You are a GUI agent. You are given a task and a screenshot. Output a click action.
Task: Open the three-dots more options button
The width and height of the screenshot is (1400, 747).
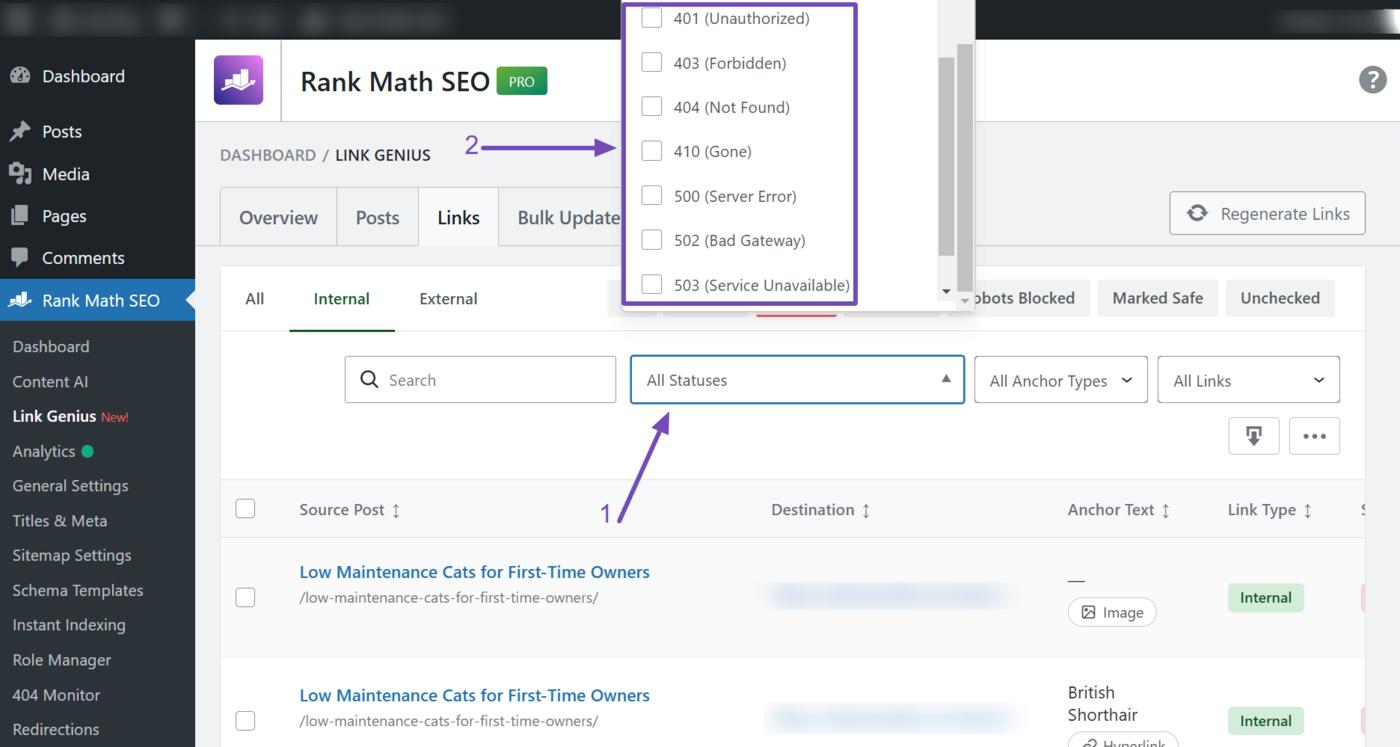tap(1314, 436)
